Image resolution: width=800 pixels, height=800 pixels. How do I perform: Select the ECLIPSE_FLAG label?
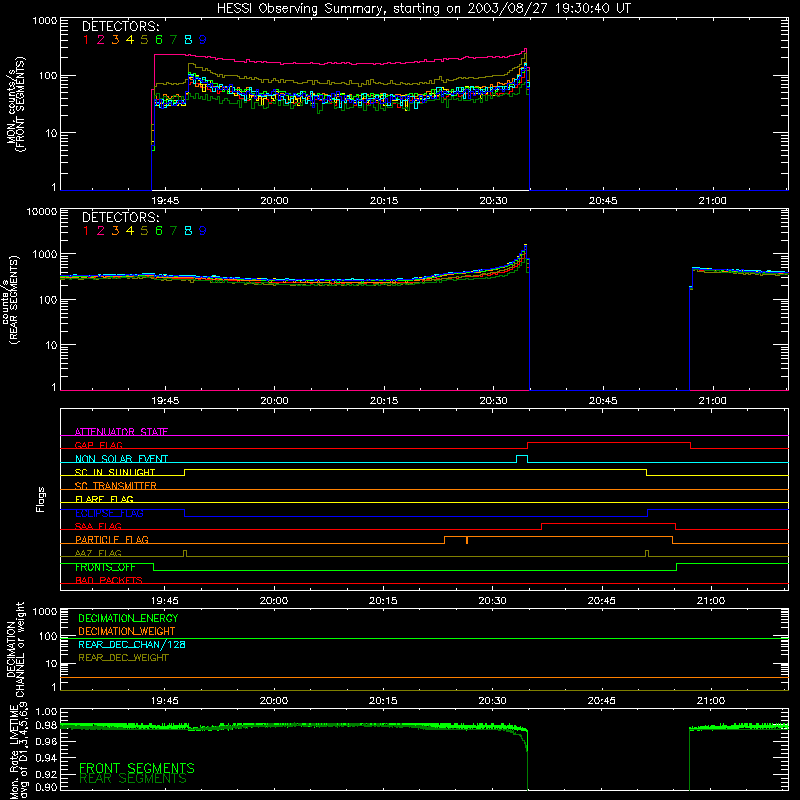(109, 513)
